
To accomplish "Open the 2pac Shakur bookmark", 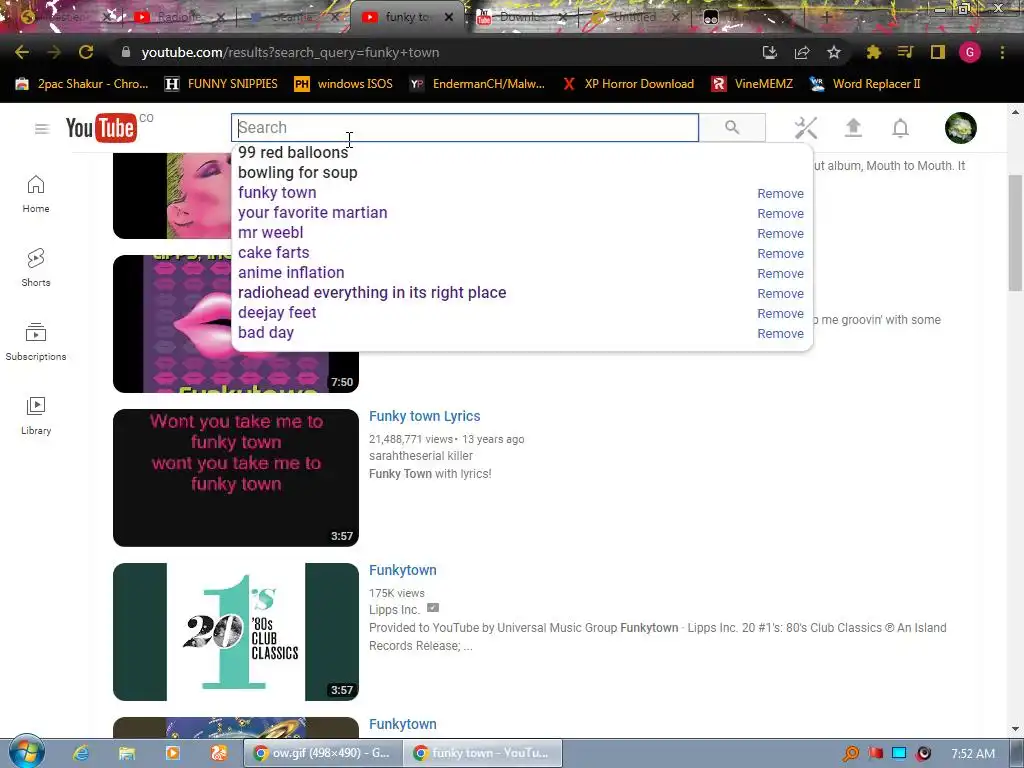I will [x=82, y=84].
